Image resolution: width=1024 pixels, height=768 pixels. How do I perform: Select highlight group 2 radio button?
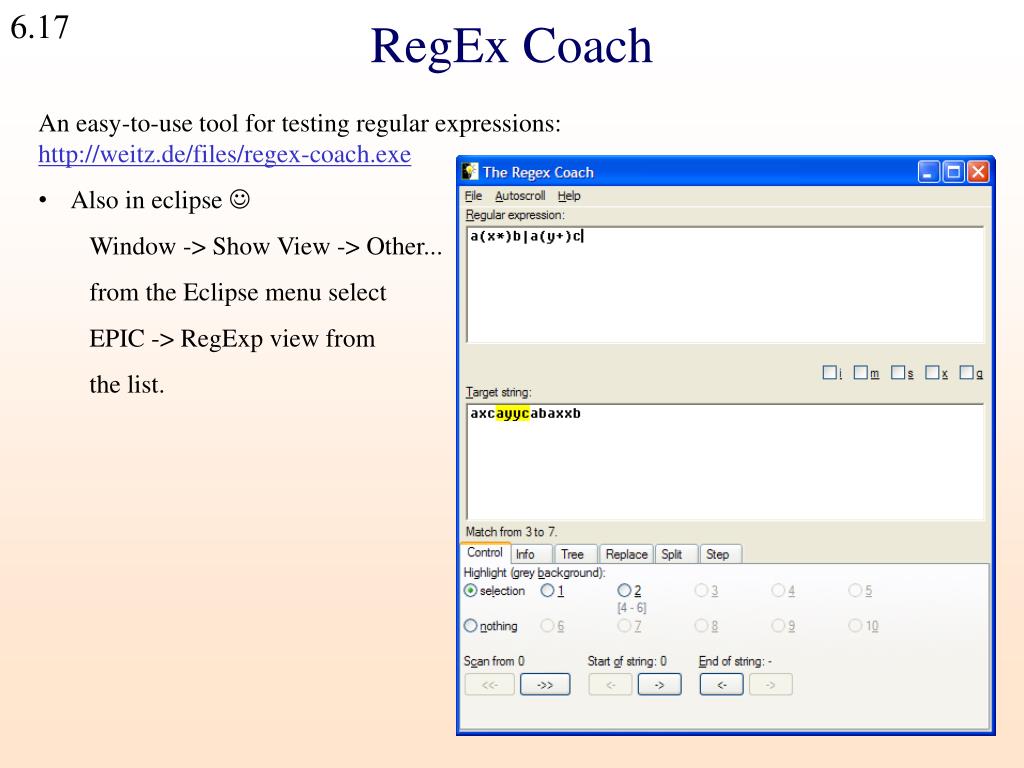(x=624, y=590)
